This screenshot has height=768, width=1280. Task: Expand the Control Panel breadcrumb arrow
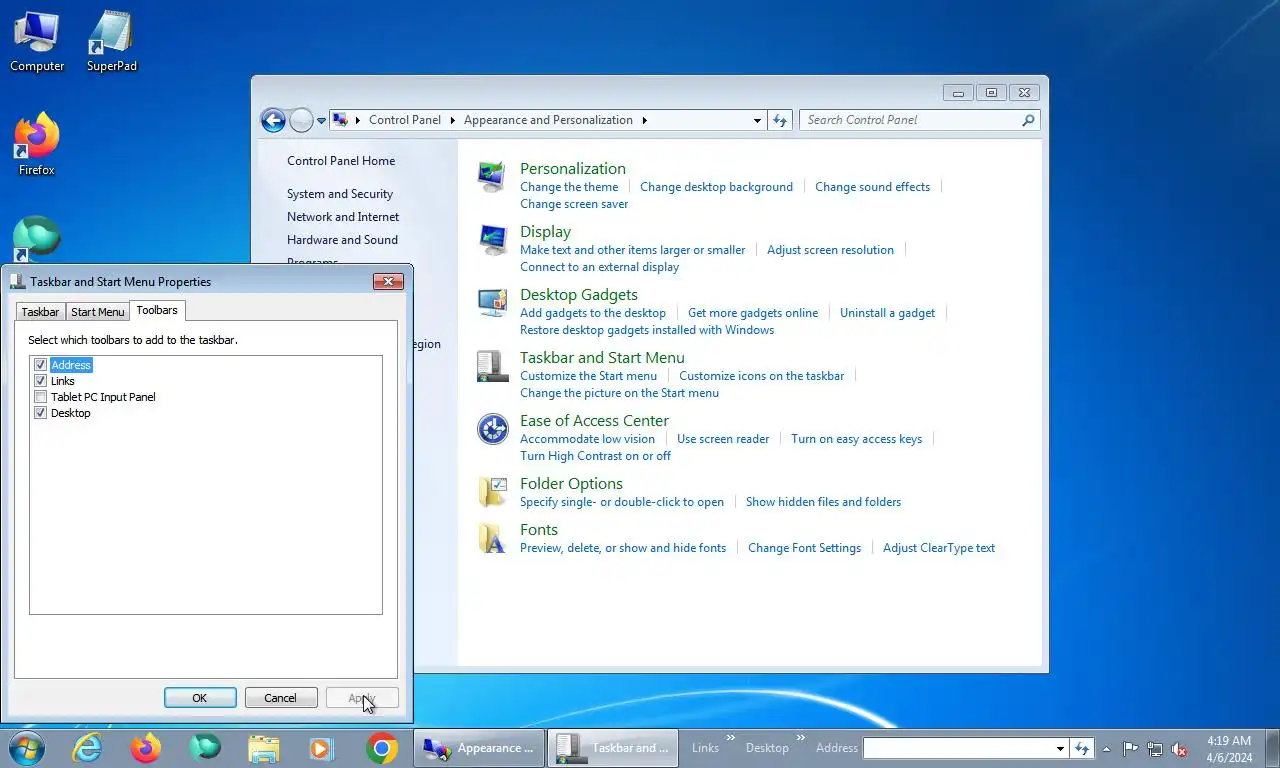[452, 120]
